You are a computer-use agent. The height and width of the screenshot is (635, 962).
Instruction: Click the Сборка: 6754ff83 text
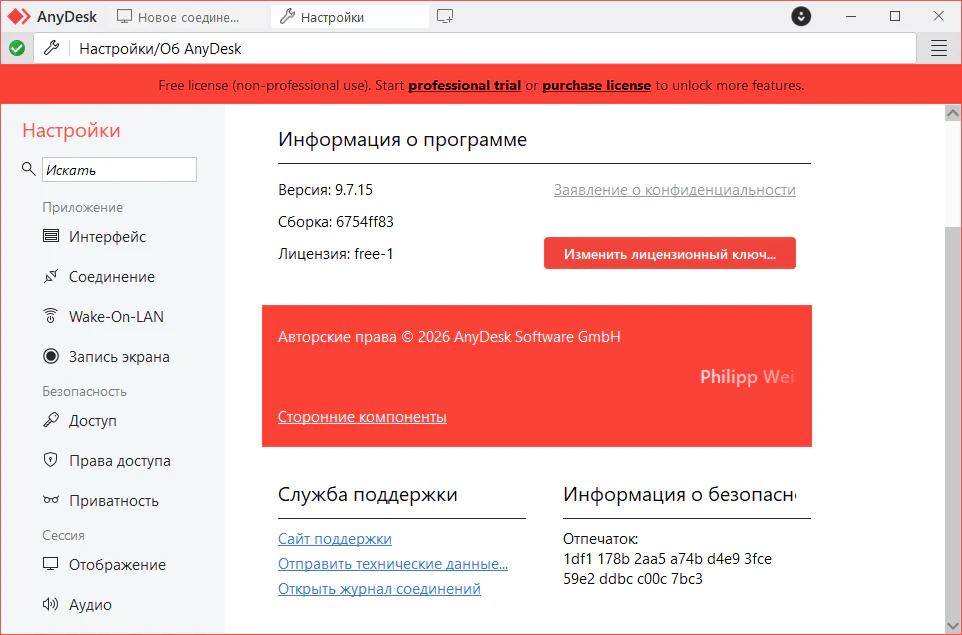coord(336,221)
